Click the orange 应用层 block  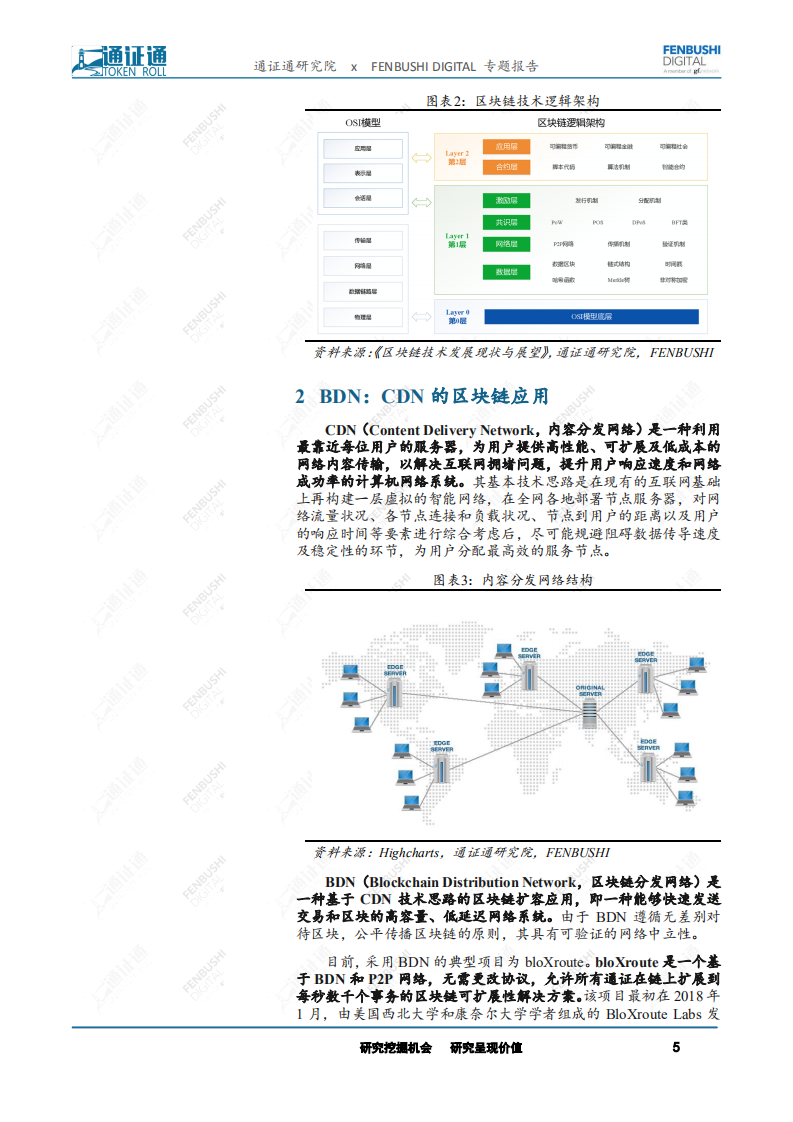(x=506, y=147)
